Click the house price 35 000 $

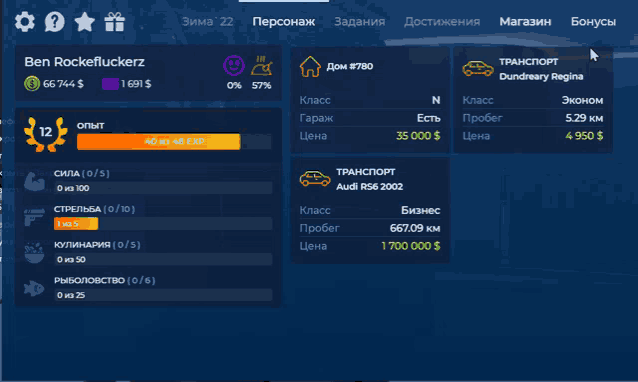click(418, 135)
